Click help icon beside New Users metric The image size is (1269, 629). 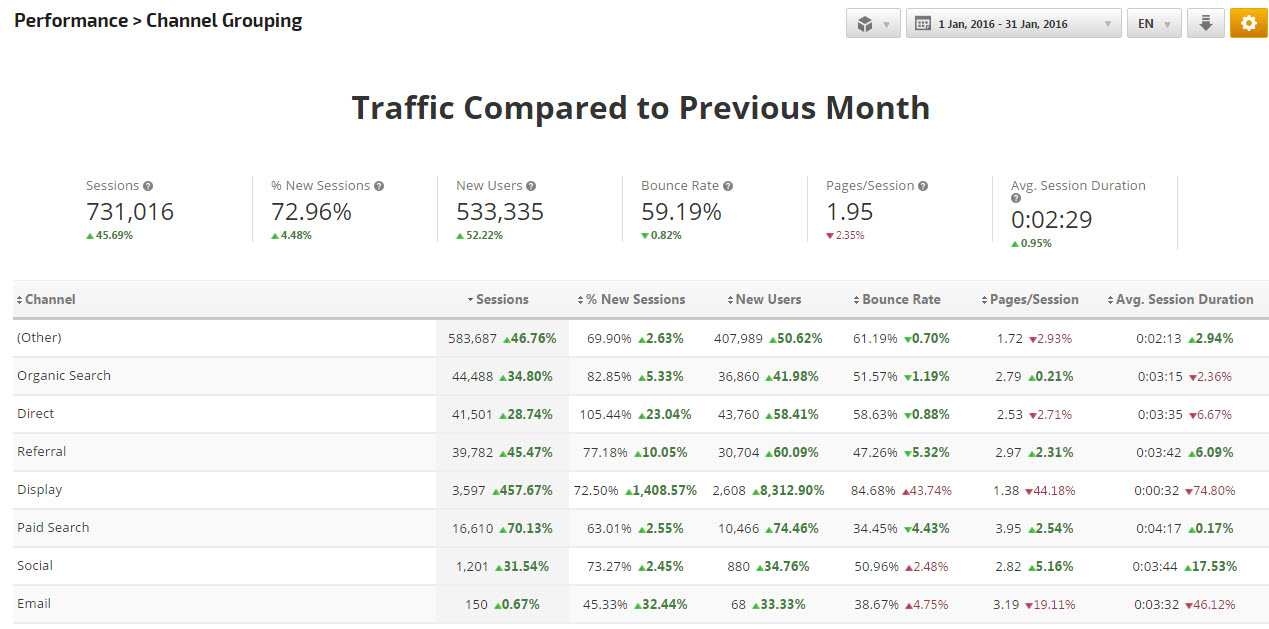pyautogui.click(x=531, y=186)
